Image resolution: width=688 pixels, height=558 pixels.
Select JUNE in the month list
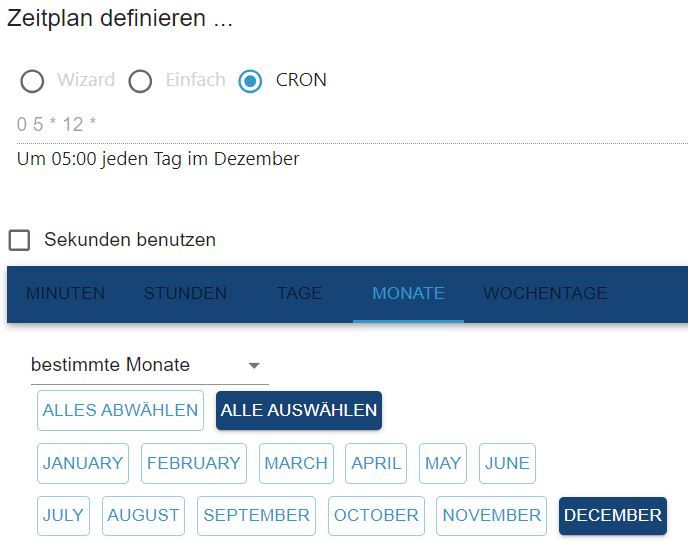(x=507, y=464)
